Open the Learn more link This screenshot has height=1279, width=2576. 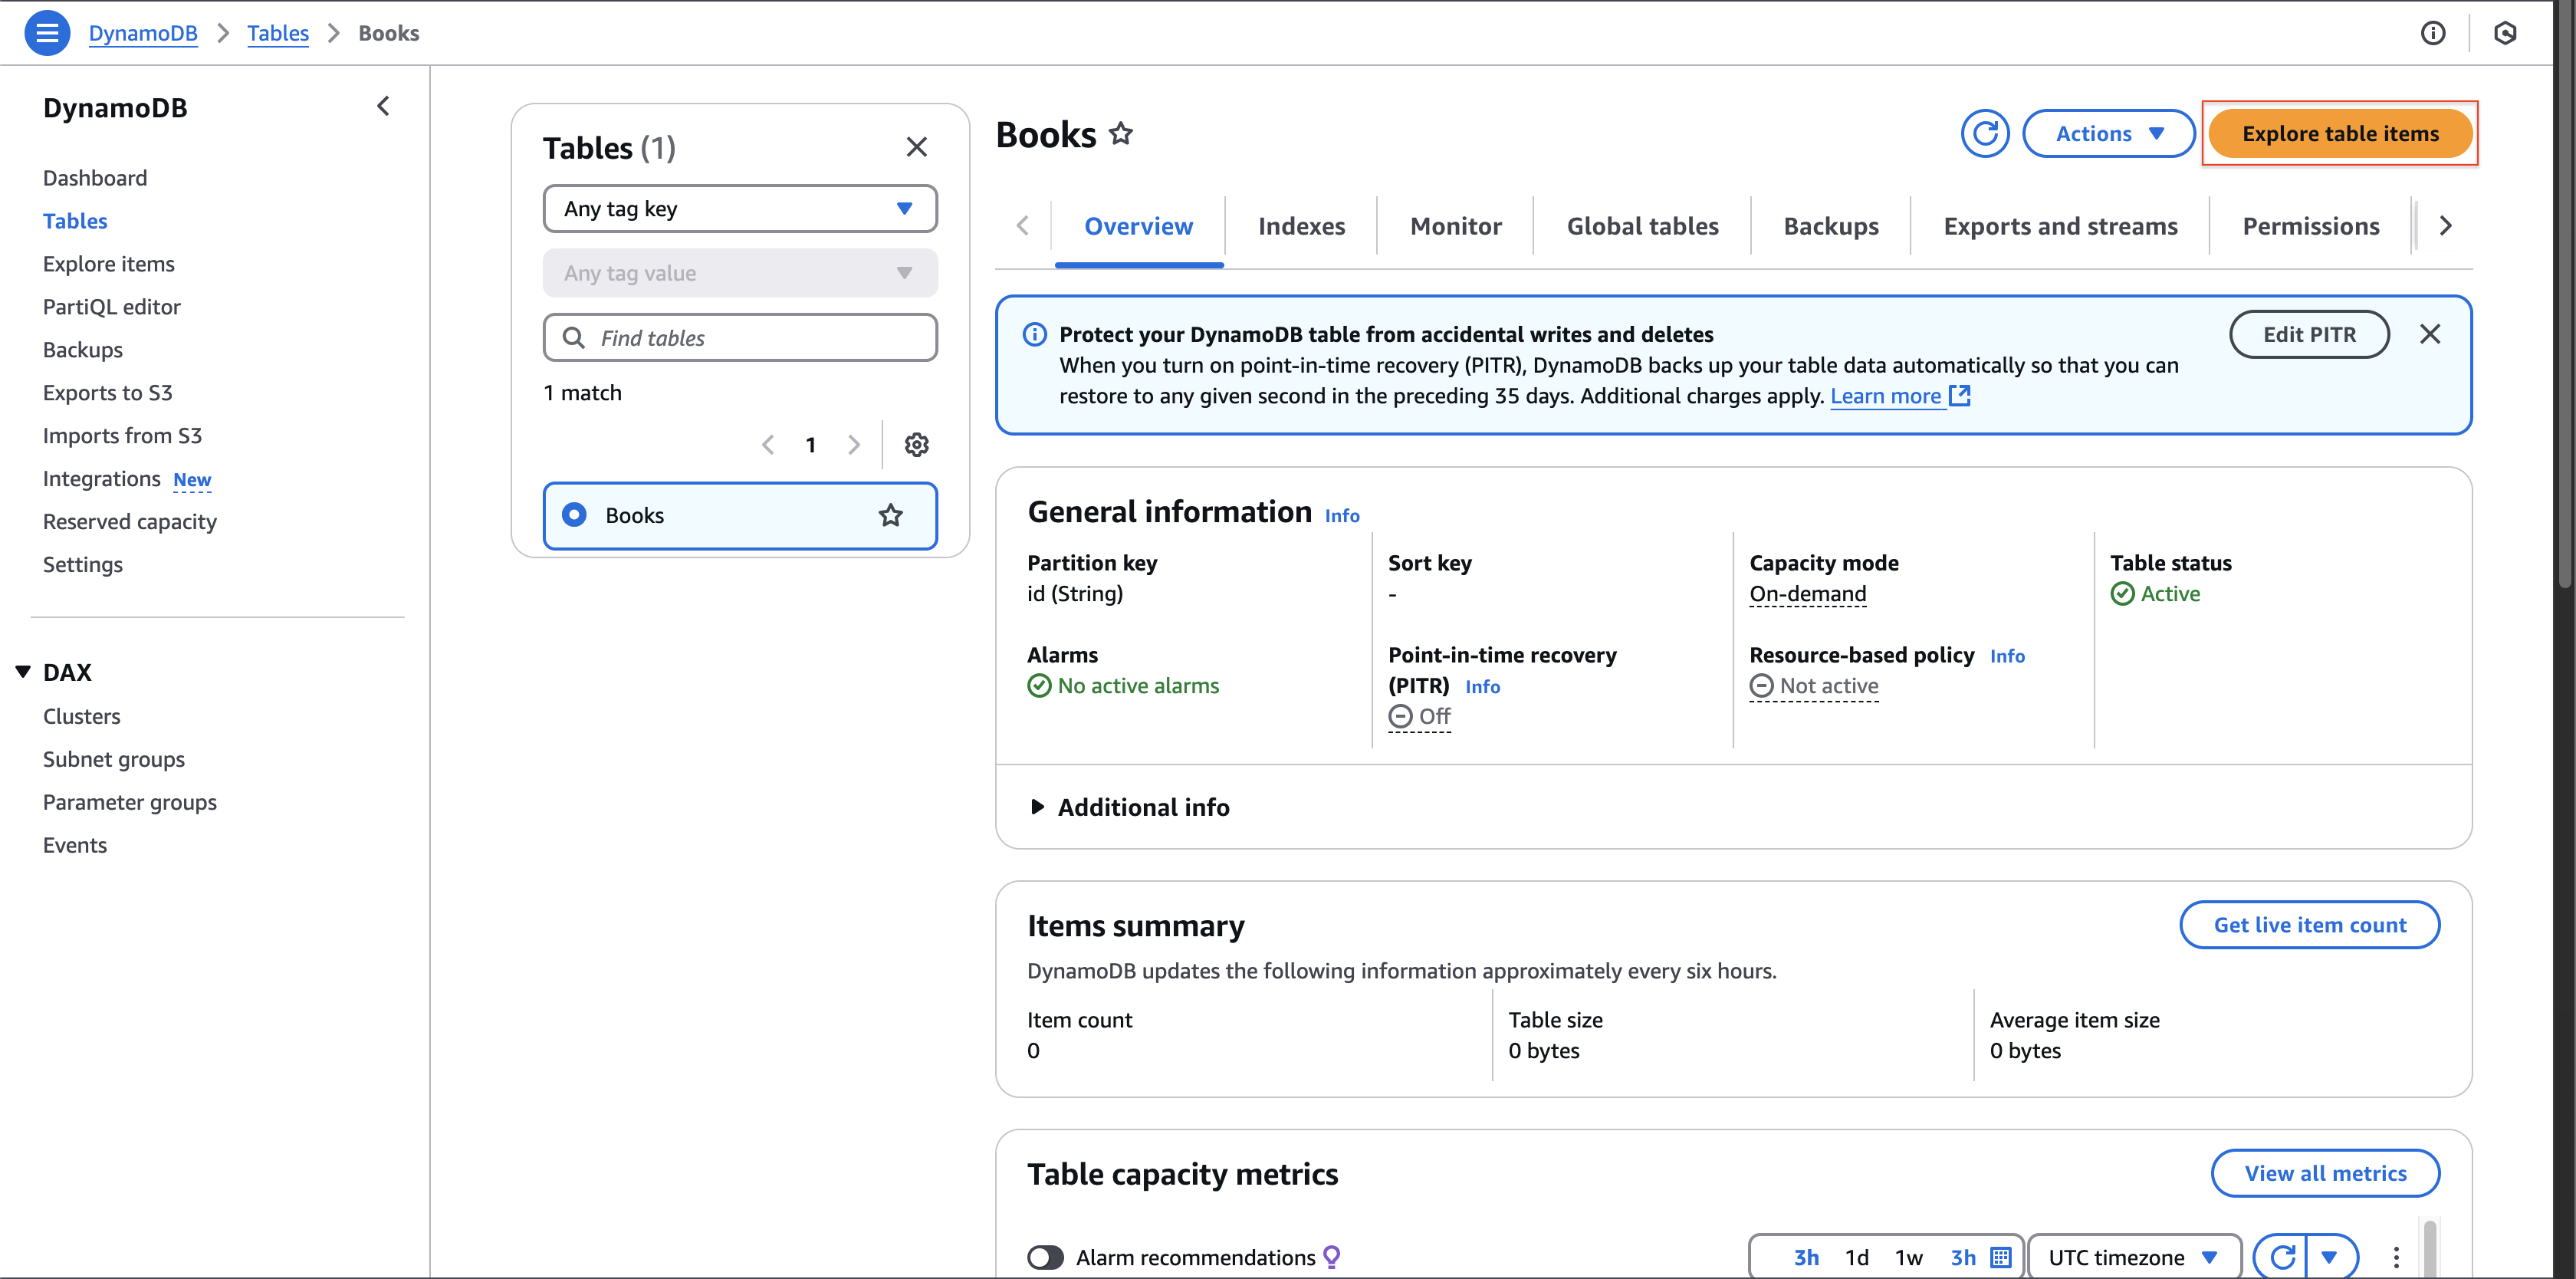[1900, 396]
